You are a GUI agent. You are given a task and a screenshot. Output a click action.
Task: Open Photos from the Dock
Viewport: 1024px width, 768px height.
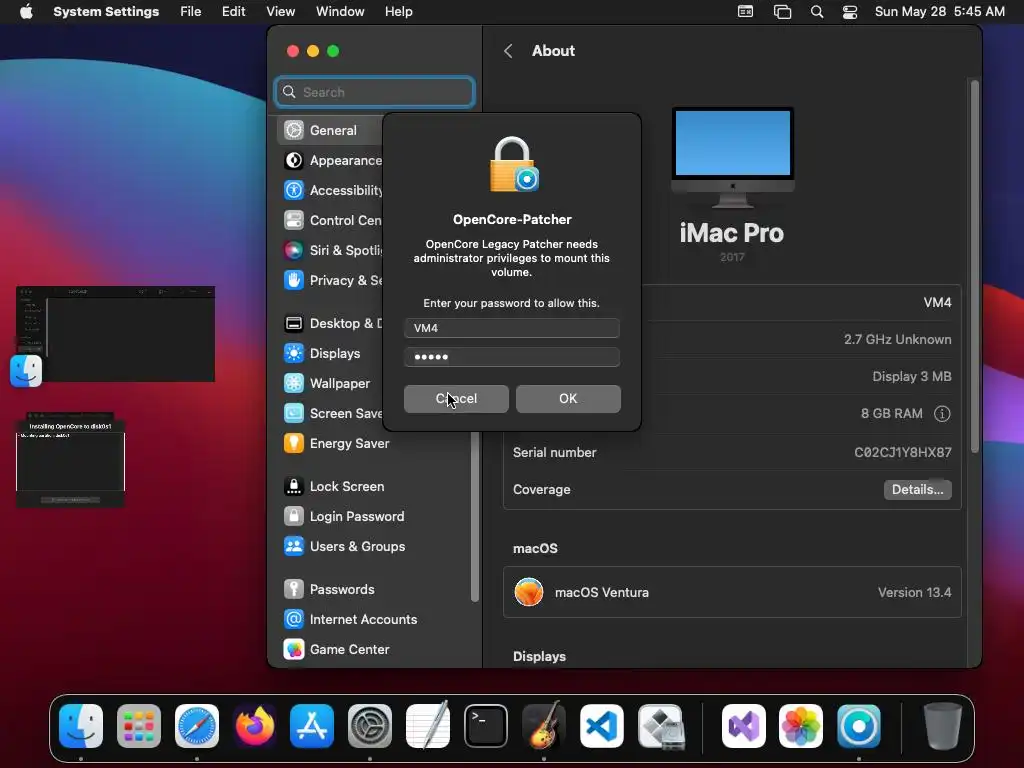801,726
